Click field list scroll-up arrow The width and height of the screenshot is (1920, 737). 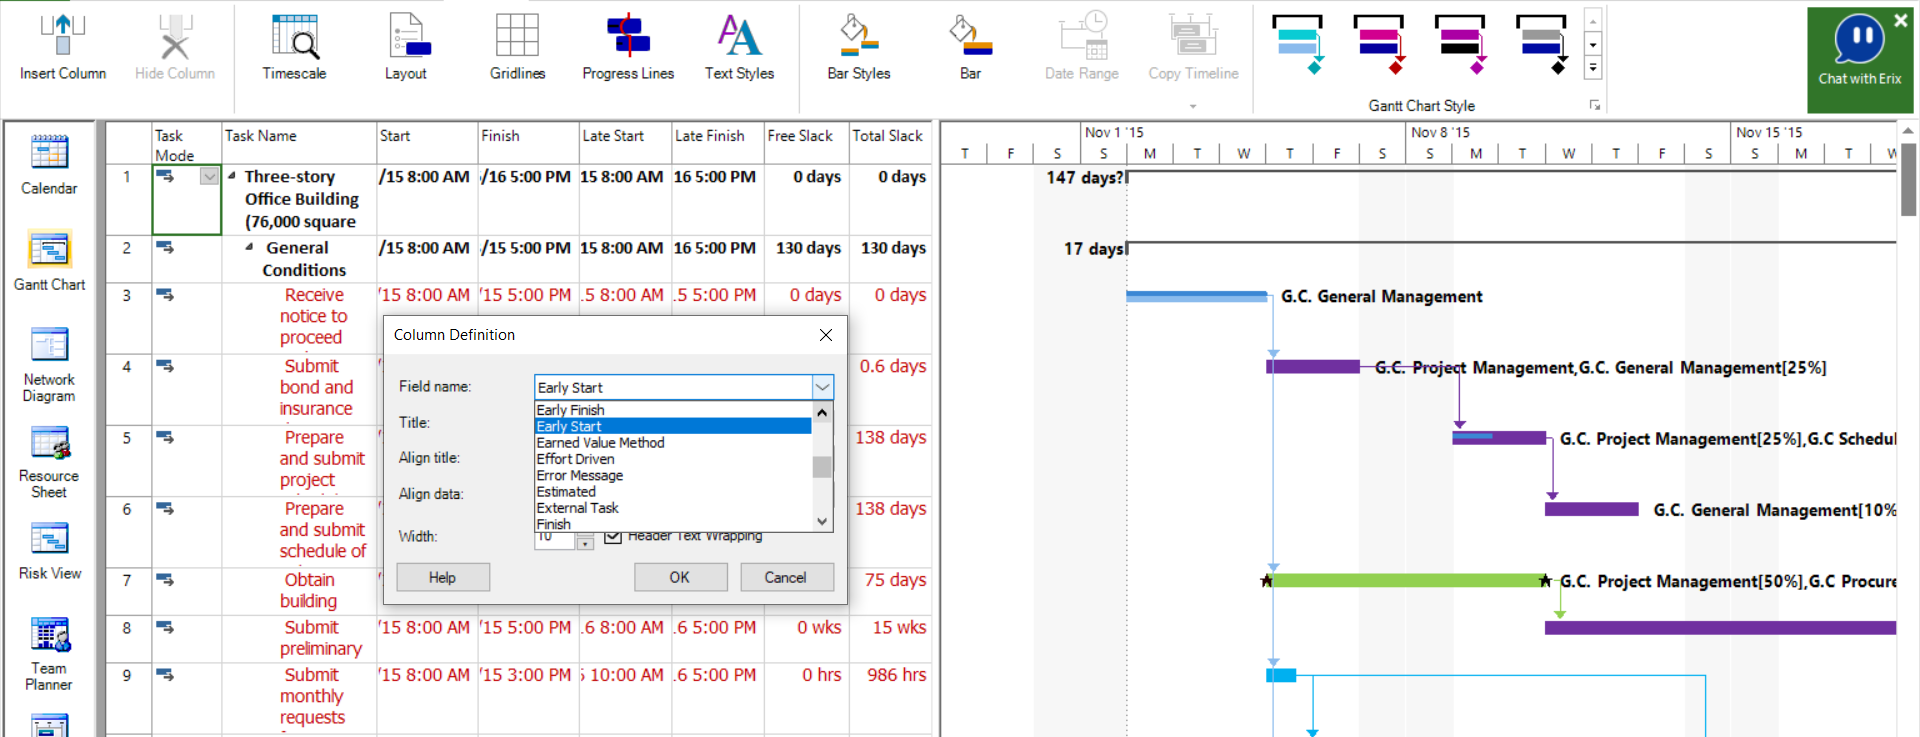822,412
